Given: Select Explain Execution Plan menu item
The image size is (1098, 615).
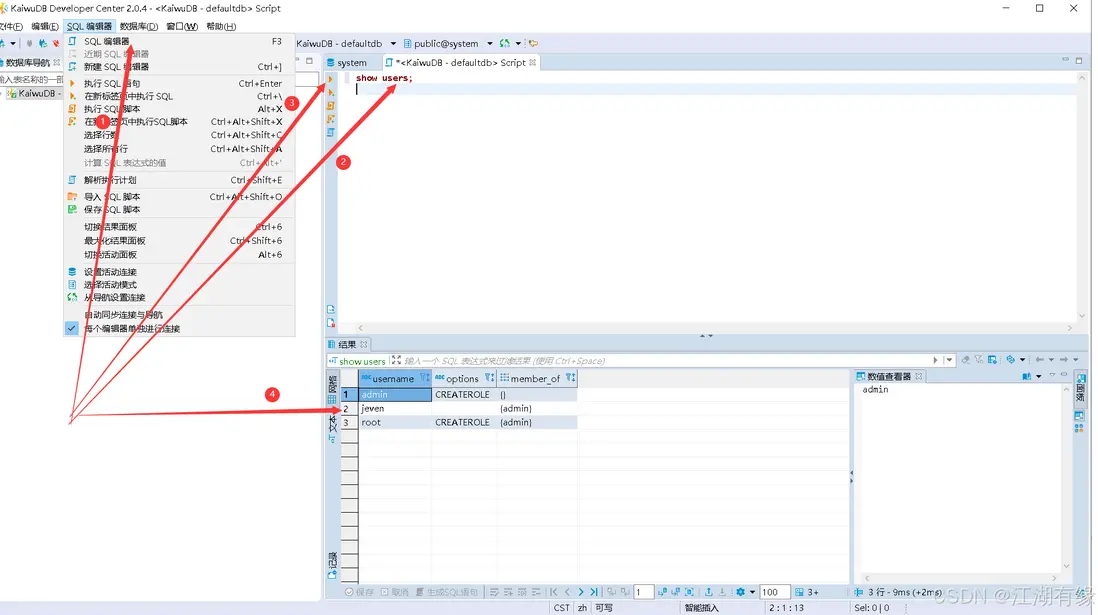Looking at the screenshot, I should tap(179, 180).
